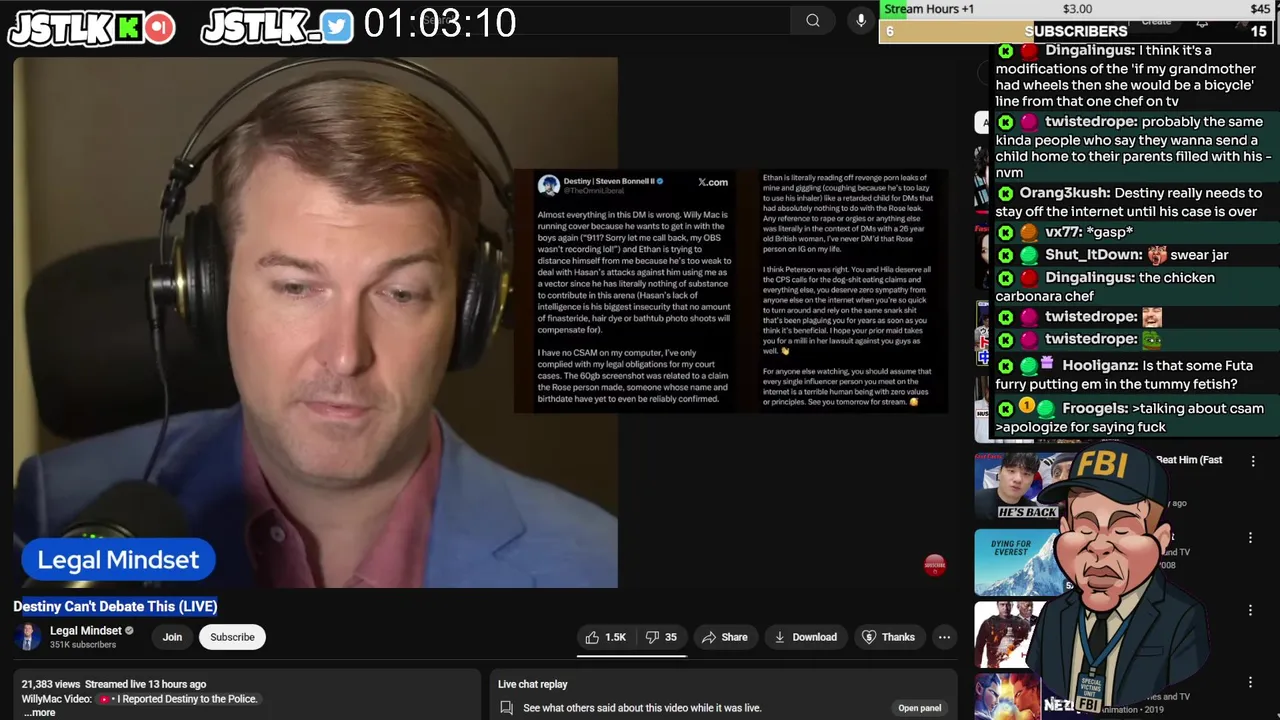Click Kick badge beside Orang3kush message
This screenshot has width=1280, height=720.
point(1006,193)
